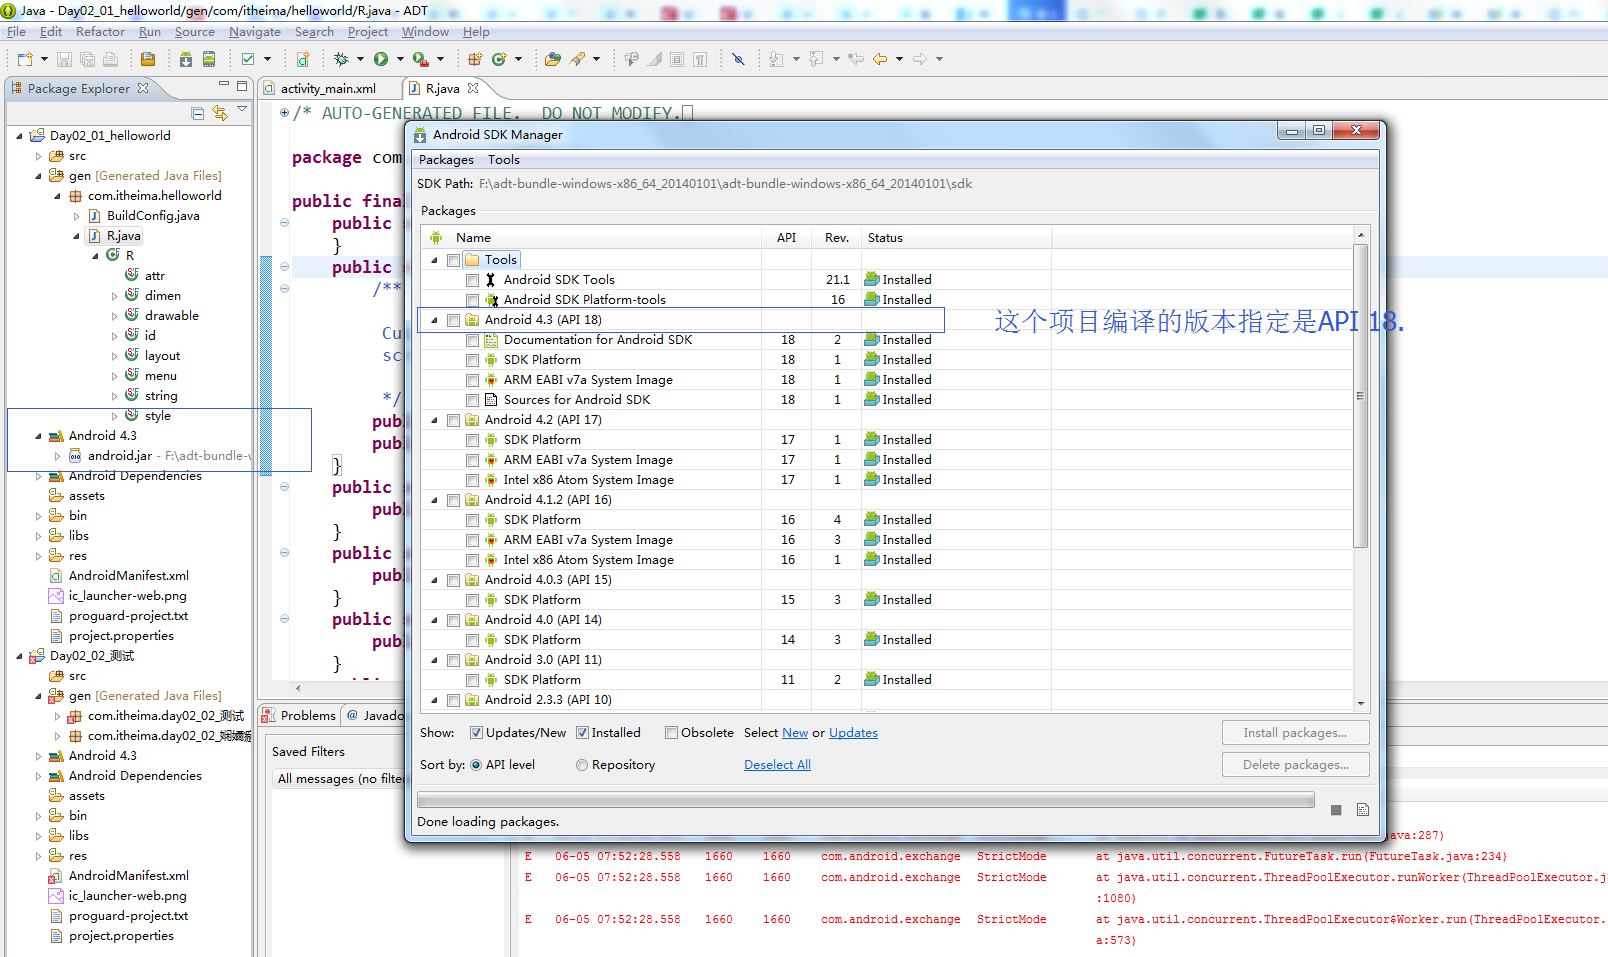The width and height of the screenshot is (1608, 957).
Task: Expand BuildConfig.java tree node
Action: [76, 216]
